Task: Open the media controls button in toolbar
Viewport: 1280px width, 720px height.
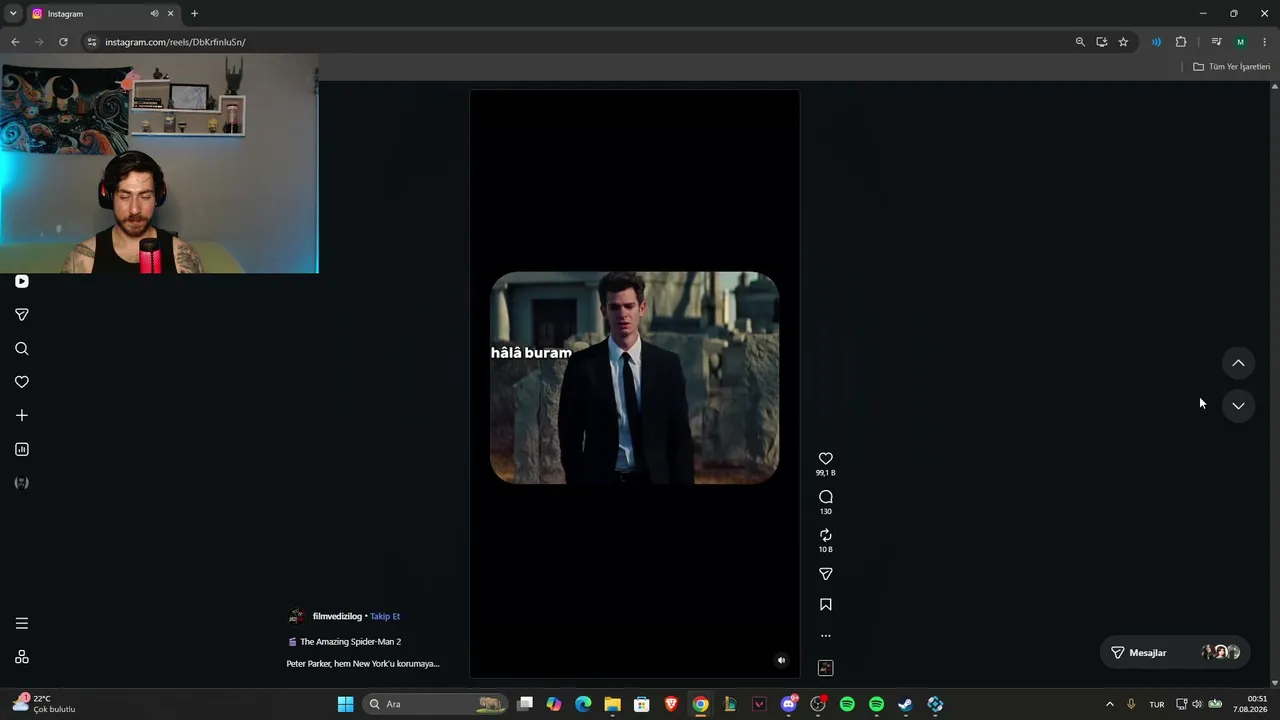Action: pyautogui.click(x=1216, y=42)
